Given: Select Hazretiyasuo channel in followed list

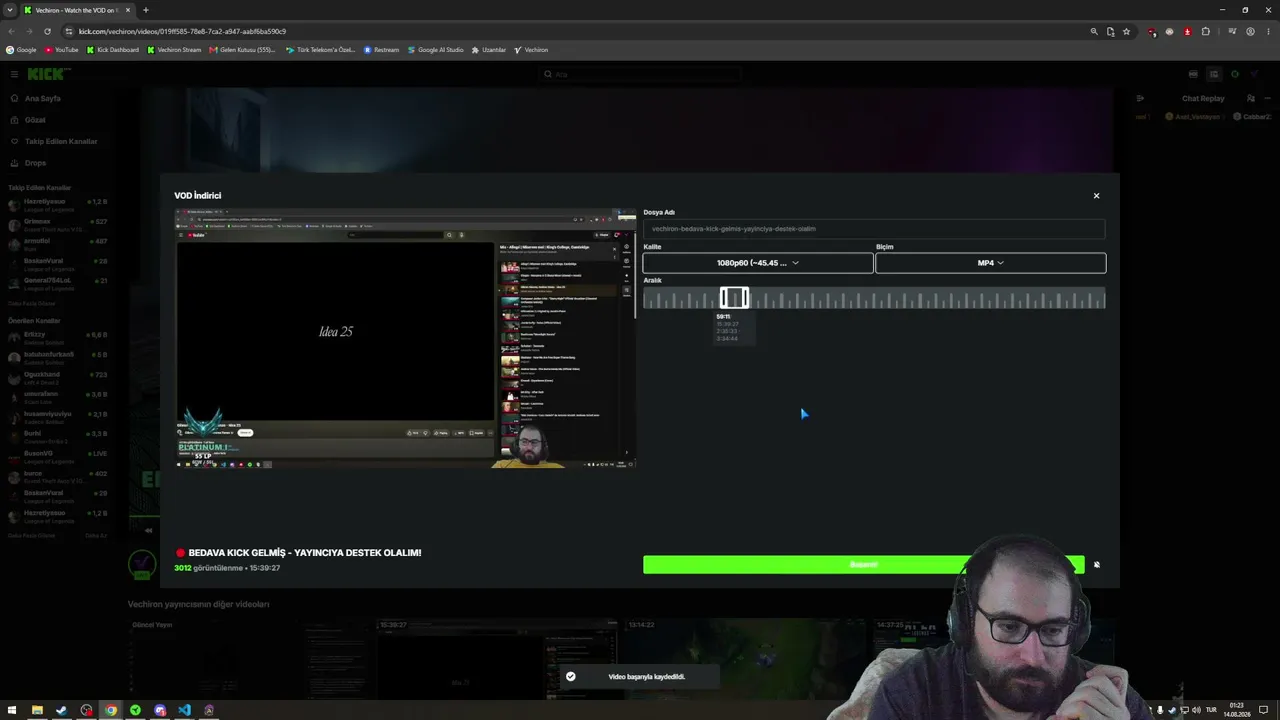Looking at the screenshot, I should point(58,206).
